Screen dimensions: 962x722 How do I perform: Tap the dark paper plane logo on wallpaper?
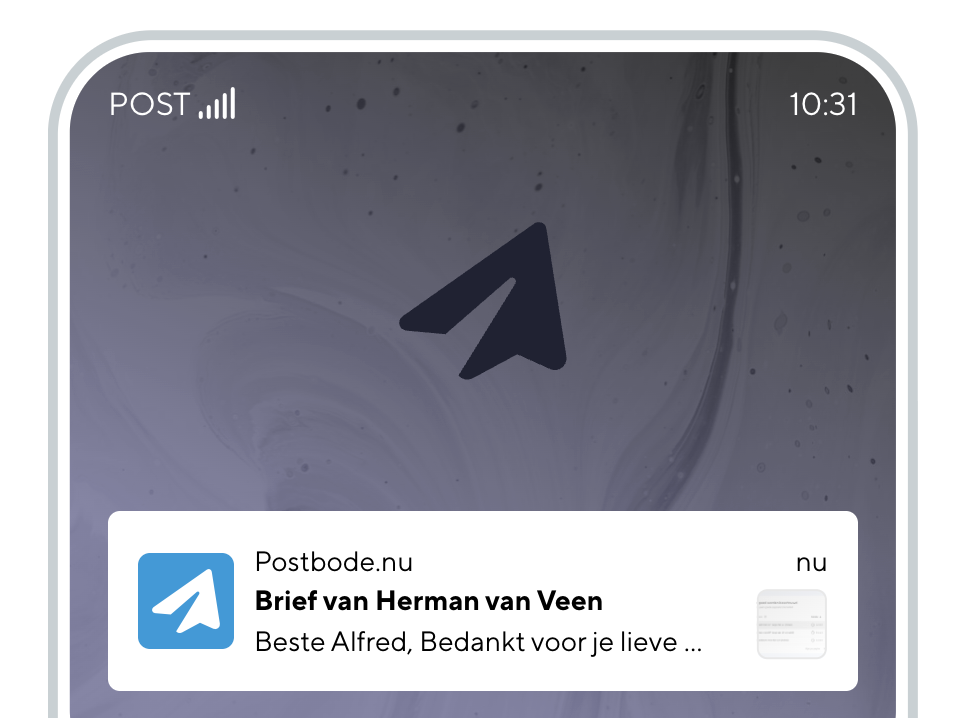click(483, 301)
